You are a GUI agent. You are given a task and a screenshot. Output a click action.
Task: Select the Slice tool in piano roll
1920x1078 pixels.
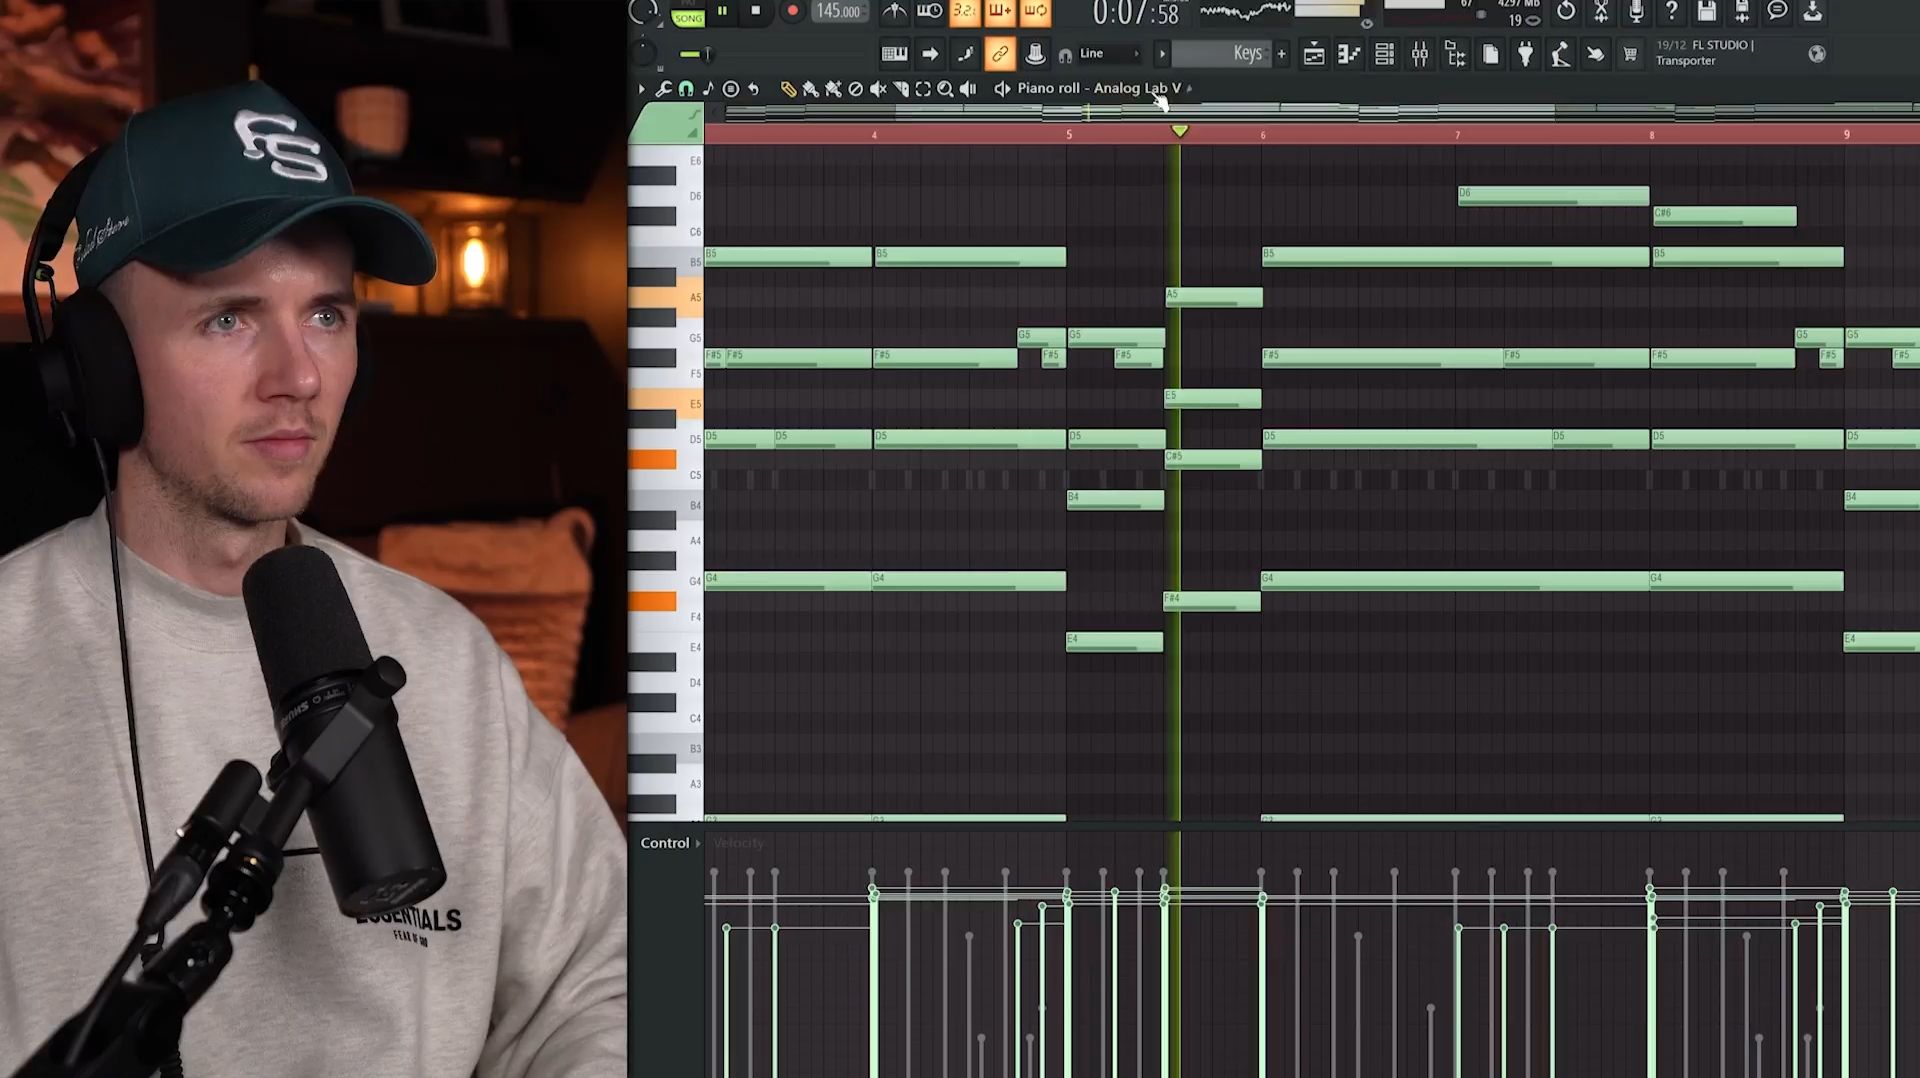coord(900,89)
